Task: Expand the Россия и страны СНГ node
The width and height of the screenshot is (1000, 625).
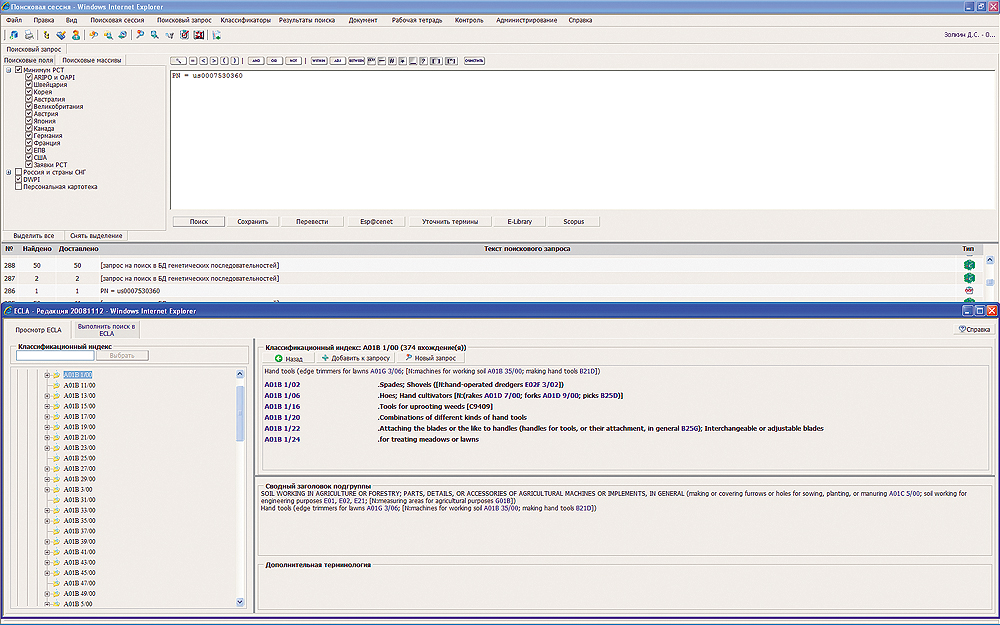Action: point(8,172)
